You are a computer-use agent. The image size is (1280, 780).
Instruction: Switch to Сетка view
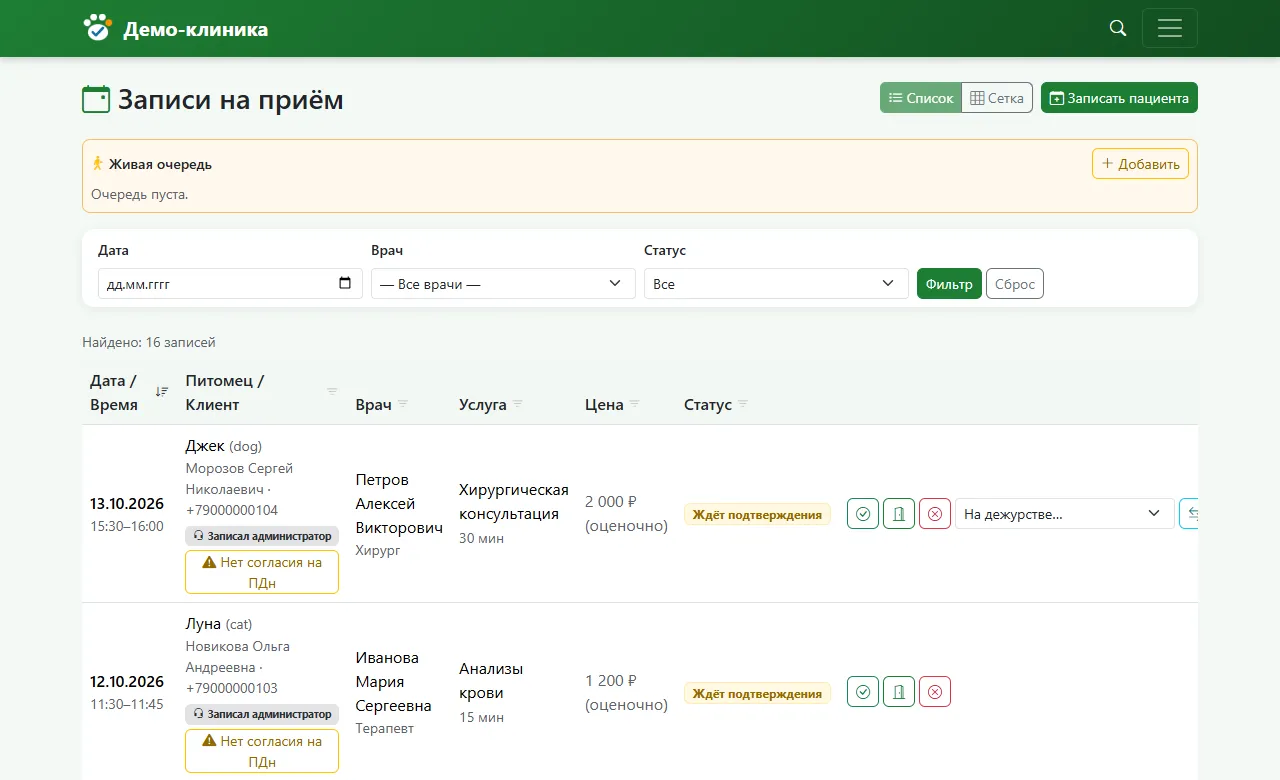point(997,98)
